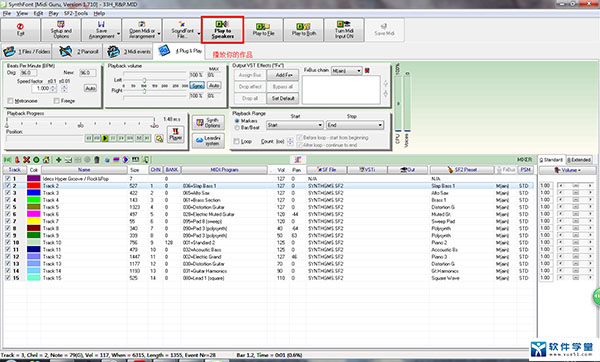Click the green plus icon in track toolbar
The height and width of the screenshot is (362, 600).
59,160
